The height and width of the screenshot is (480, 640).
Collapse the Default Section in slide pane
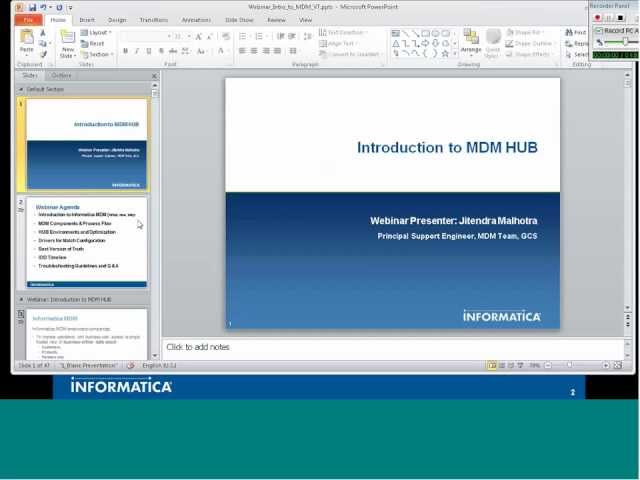[21, 89]
